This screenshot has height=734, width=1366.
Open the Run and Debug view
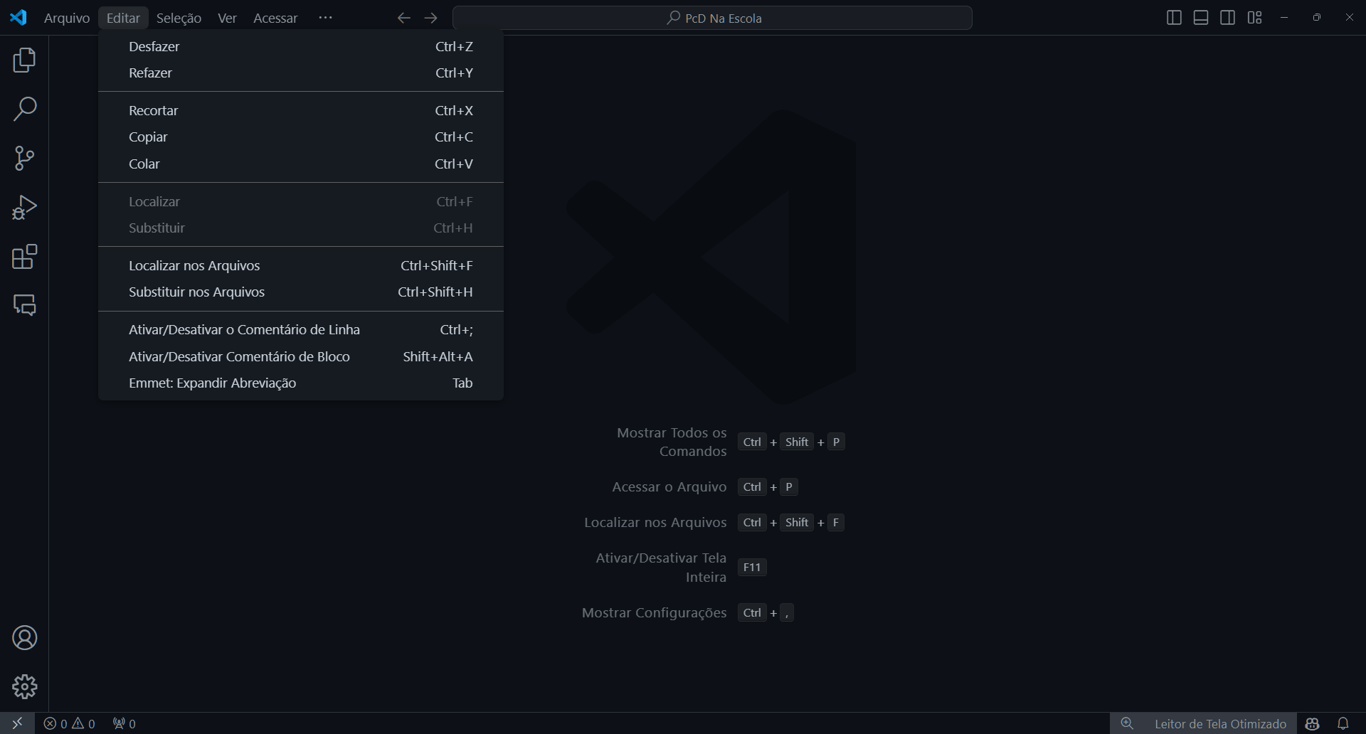pos(24,207)
